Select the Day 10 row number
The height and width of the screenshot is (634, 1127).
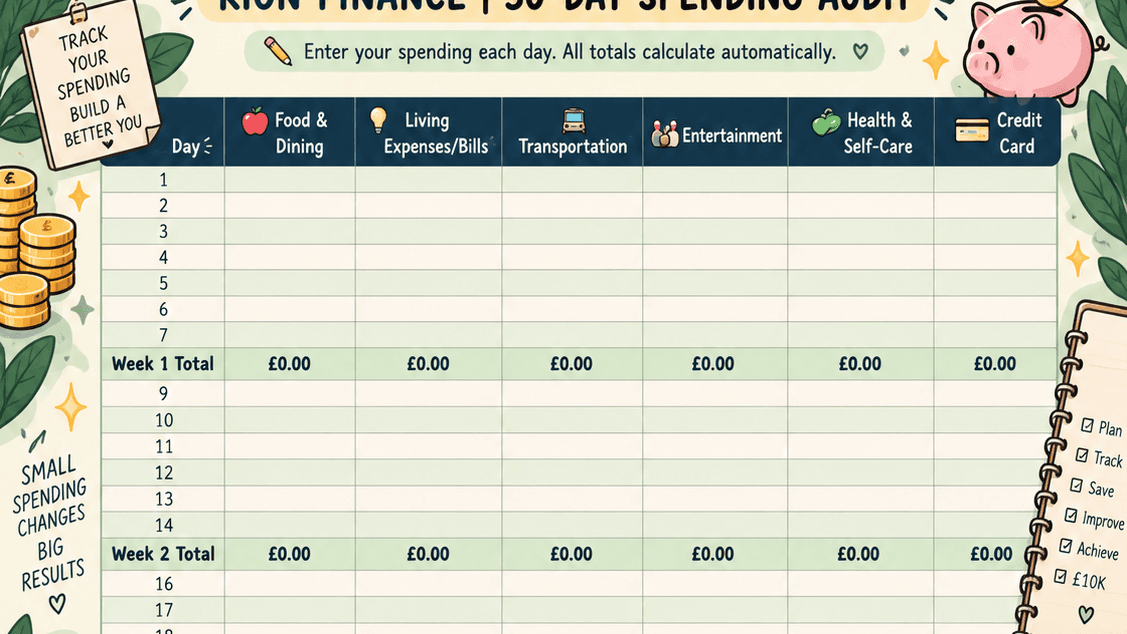point(164,421)
